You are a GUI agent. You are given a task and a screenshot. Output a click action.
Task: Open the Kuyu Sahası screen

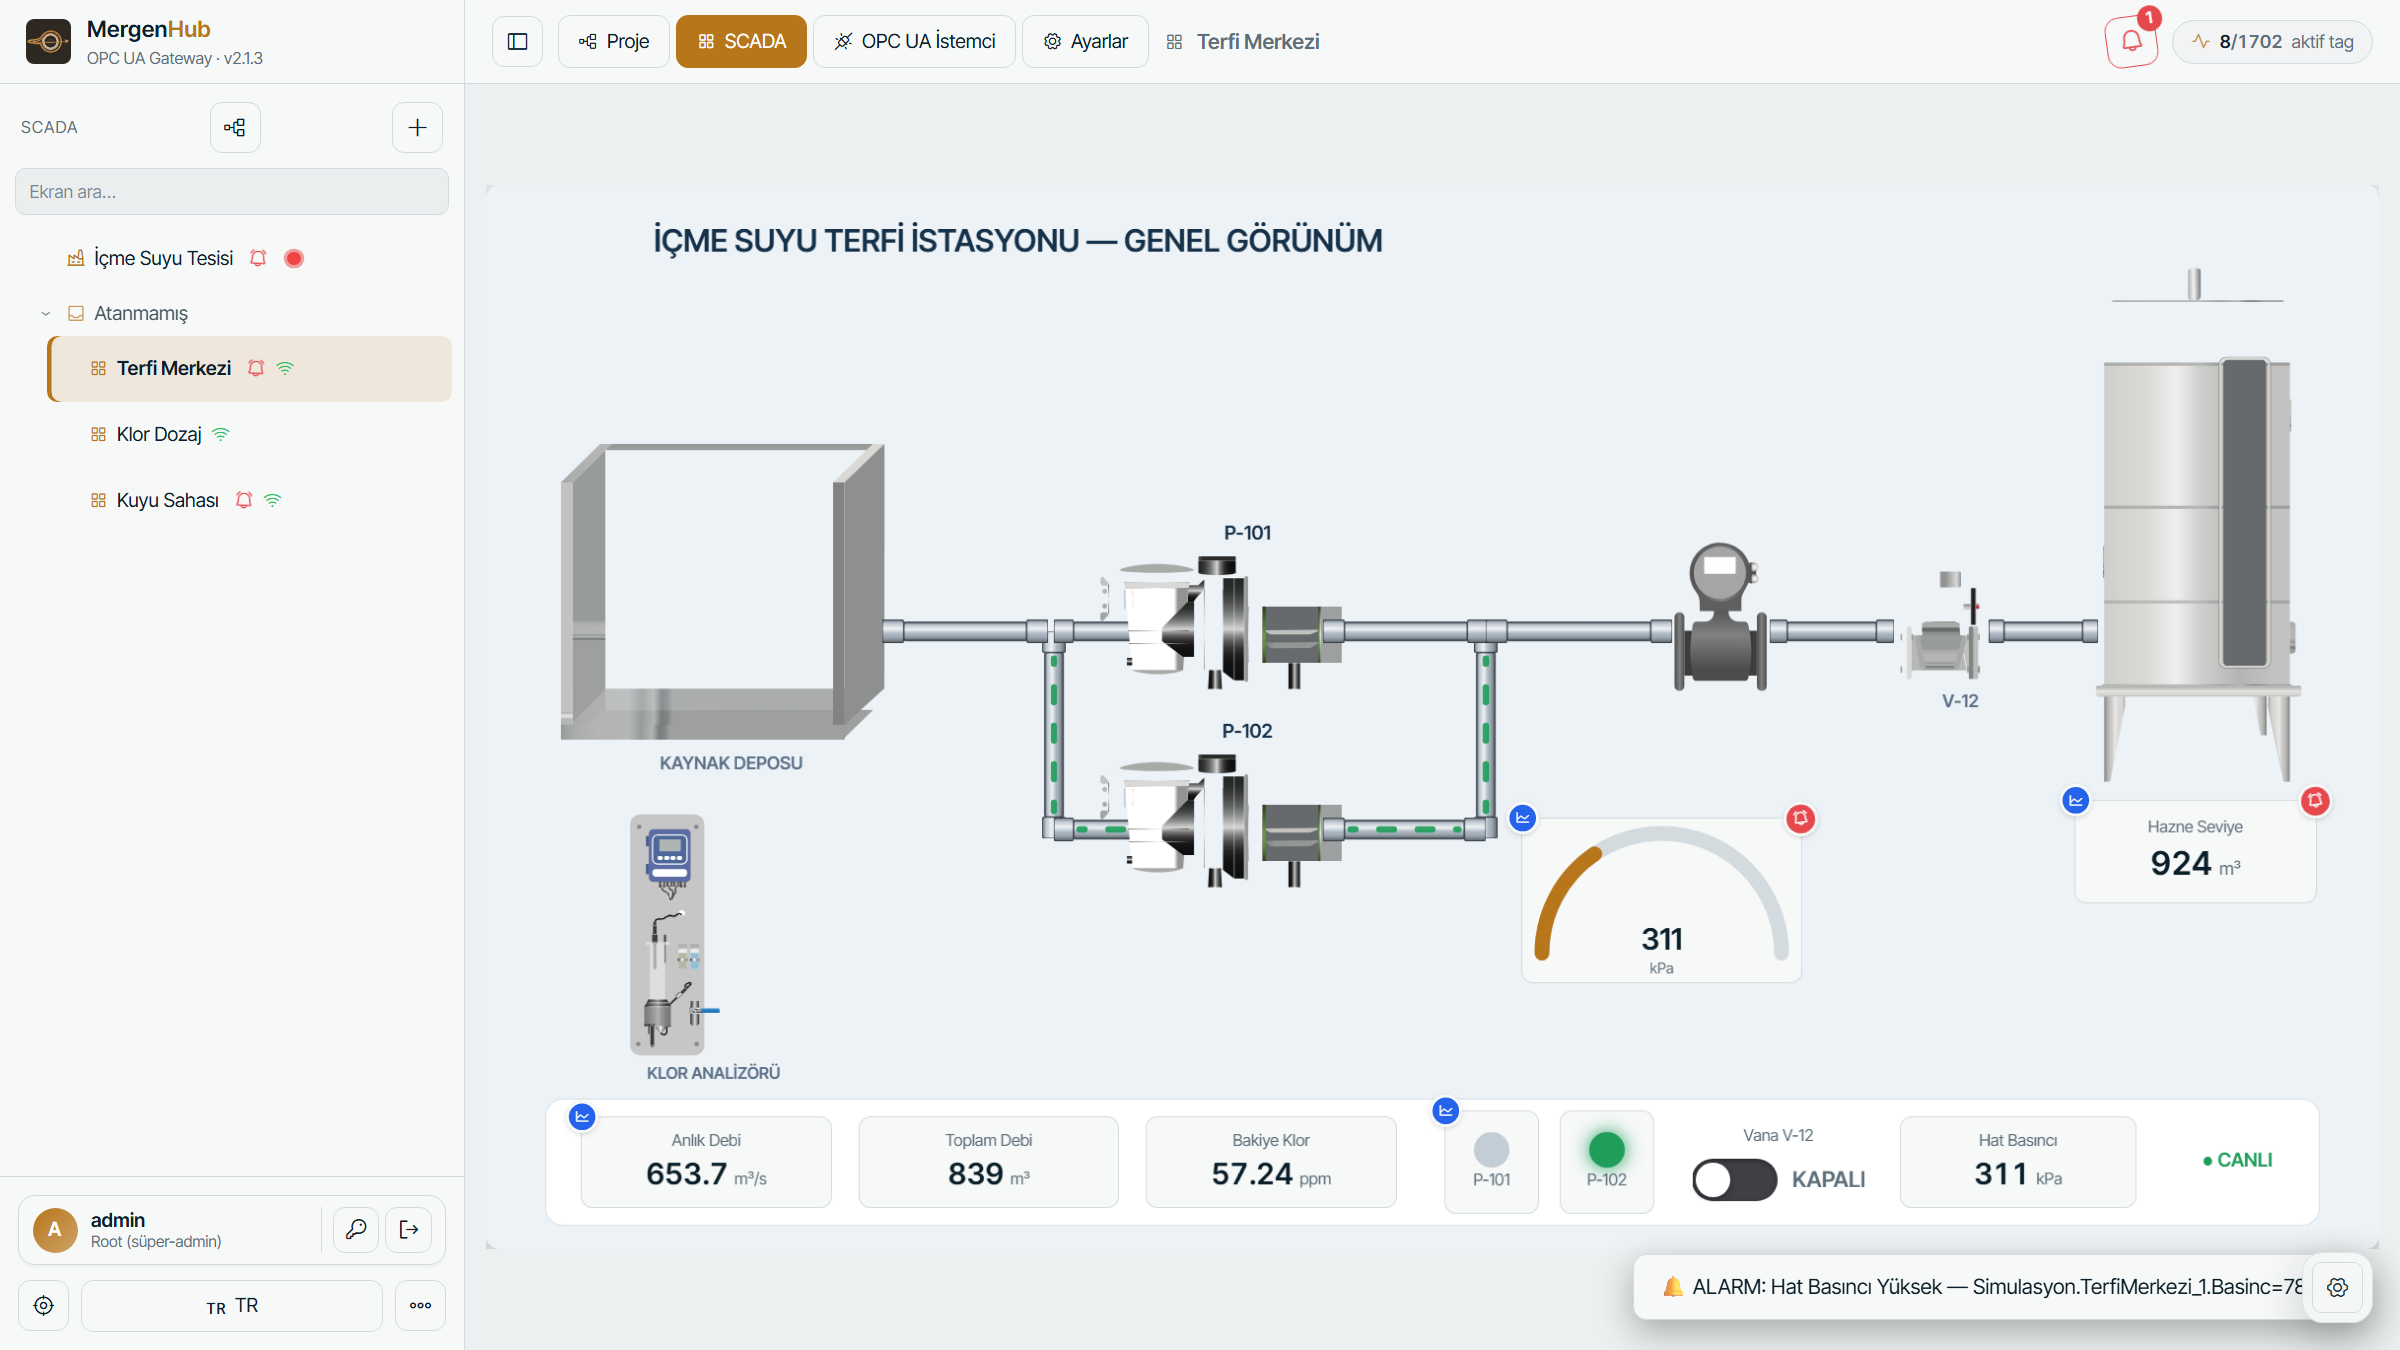(167, 500)
